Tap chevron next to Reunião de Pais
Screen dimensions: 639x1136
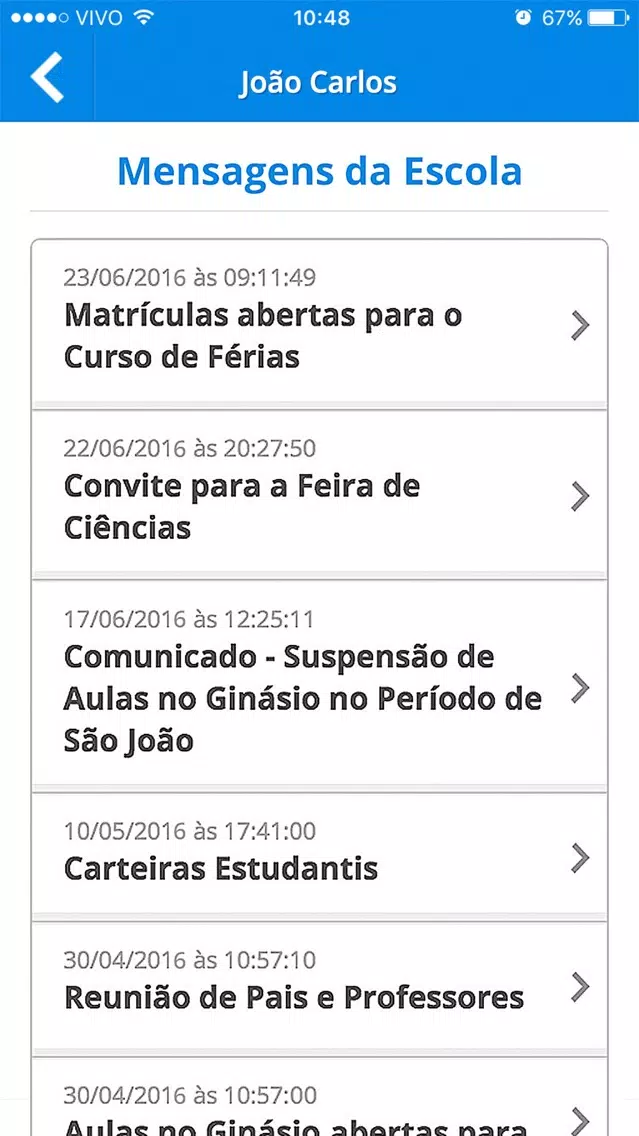(580, 987)
